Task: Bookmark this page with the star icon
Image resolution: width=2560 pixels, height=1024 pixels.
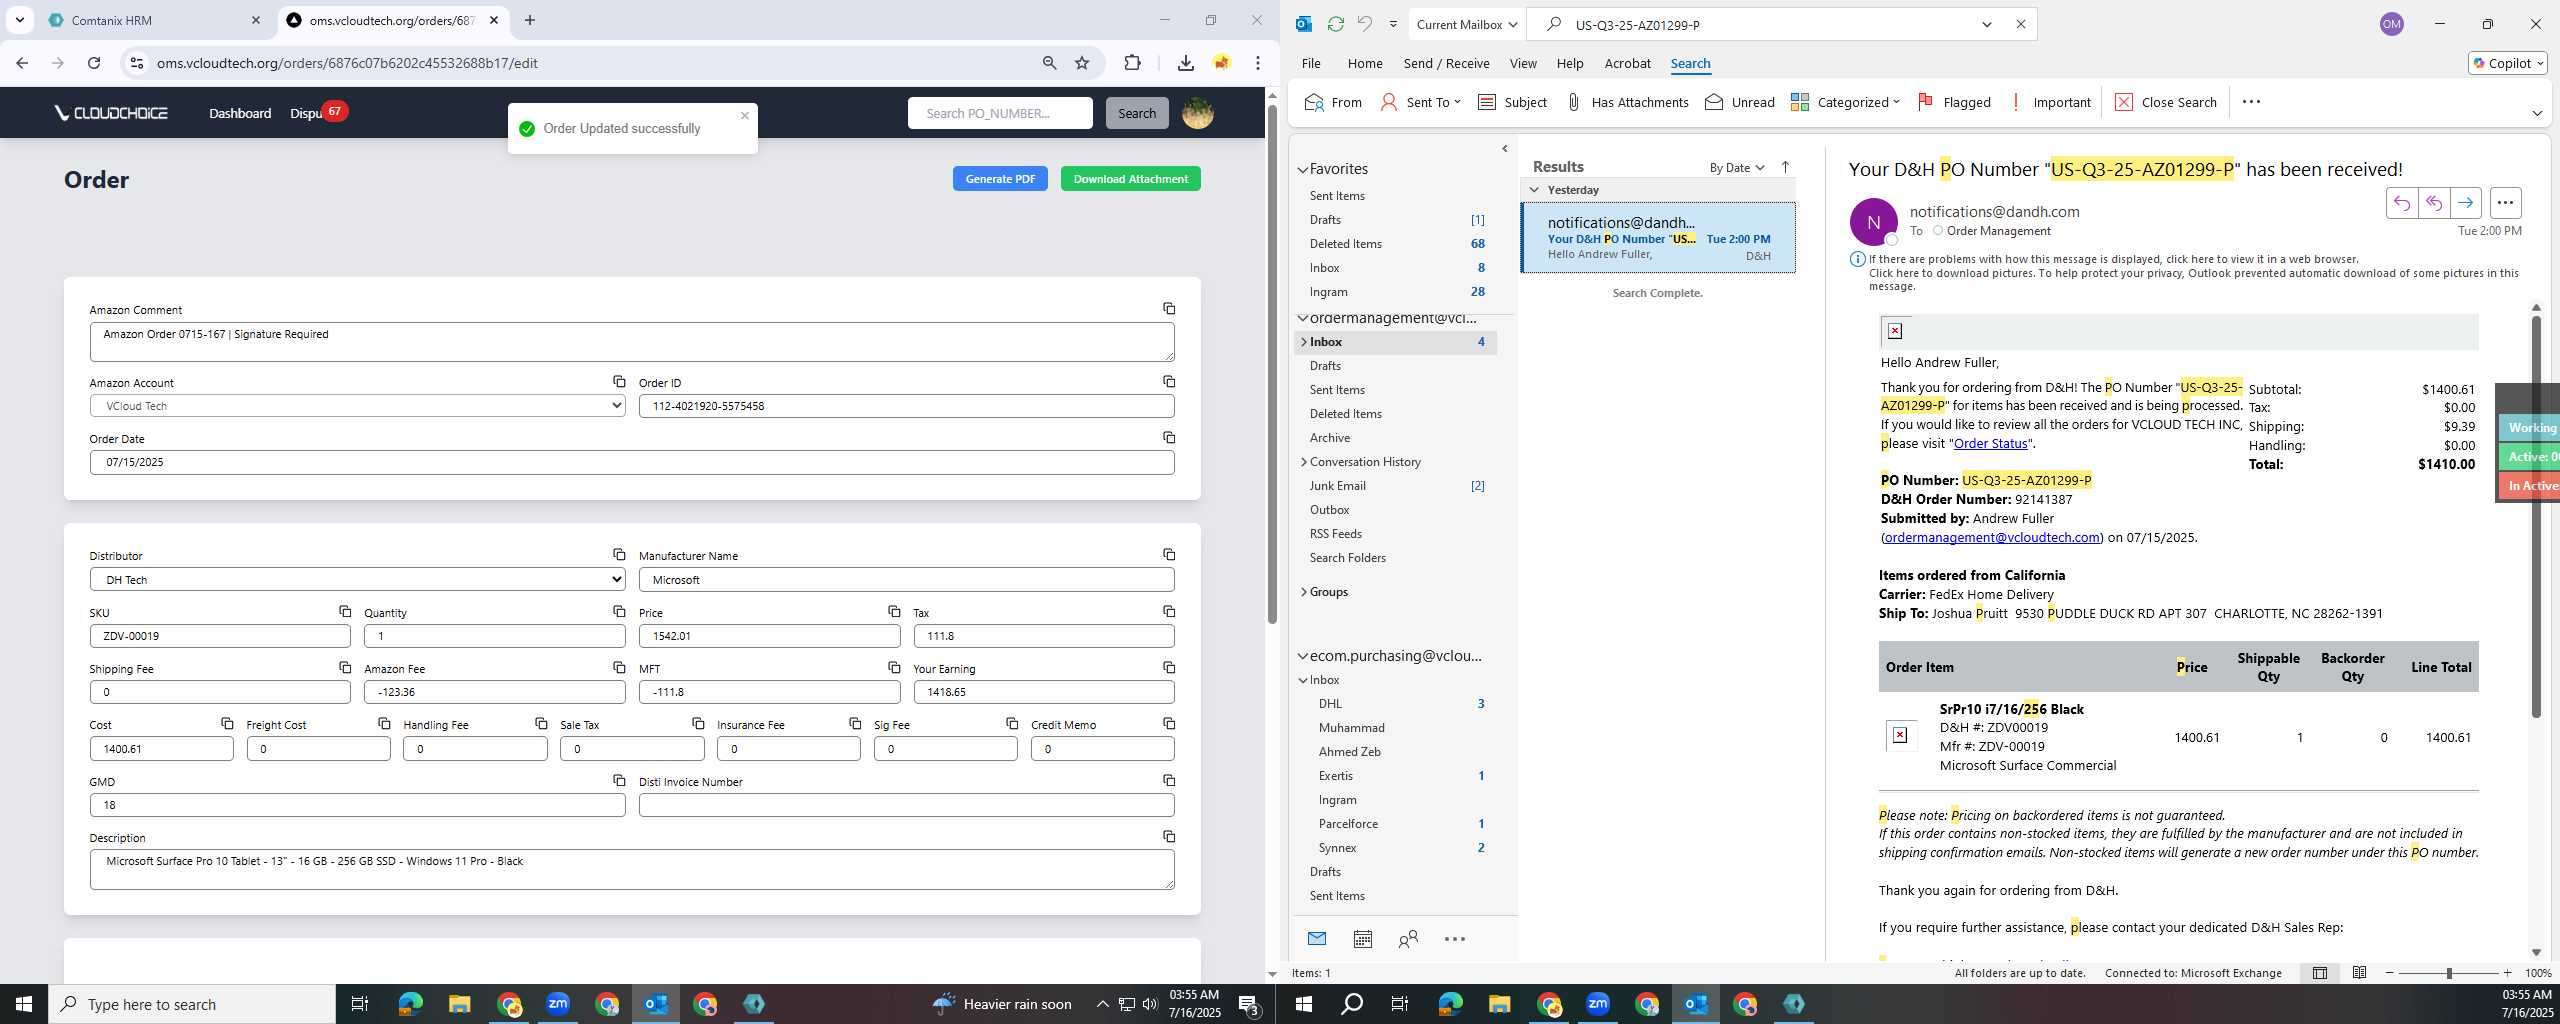Action: [1082, 63]
